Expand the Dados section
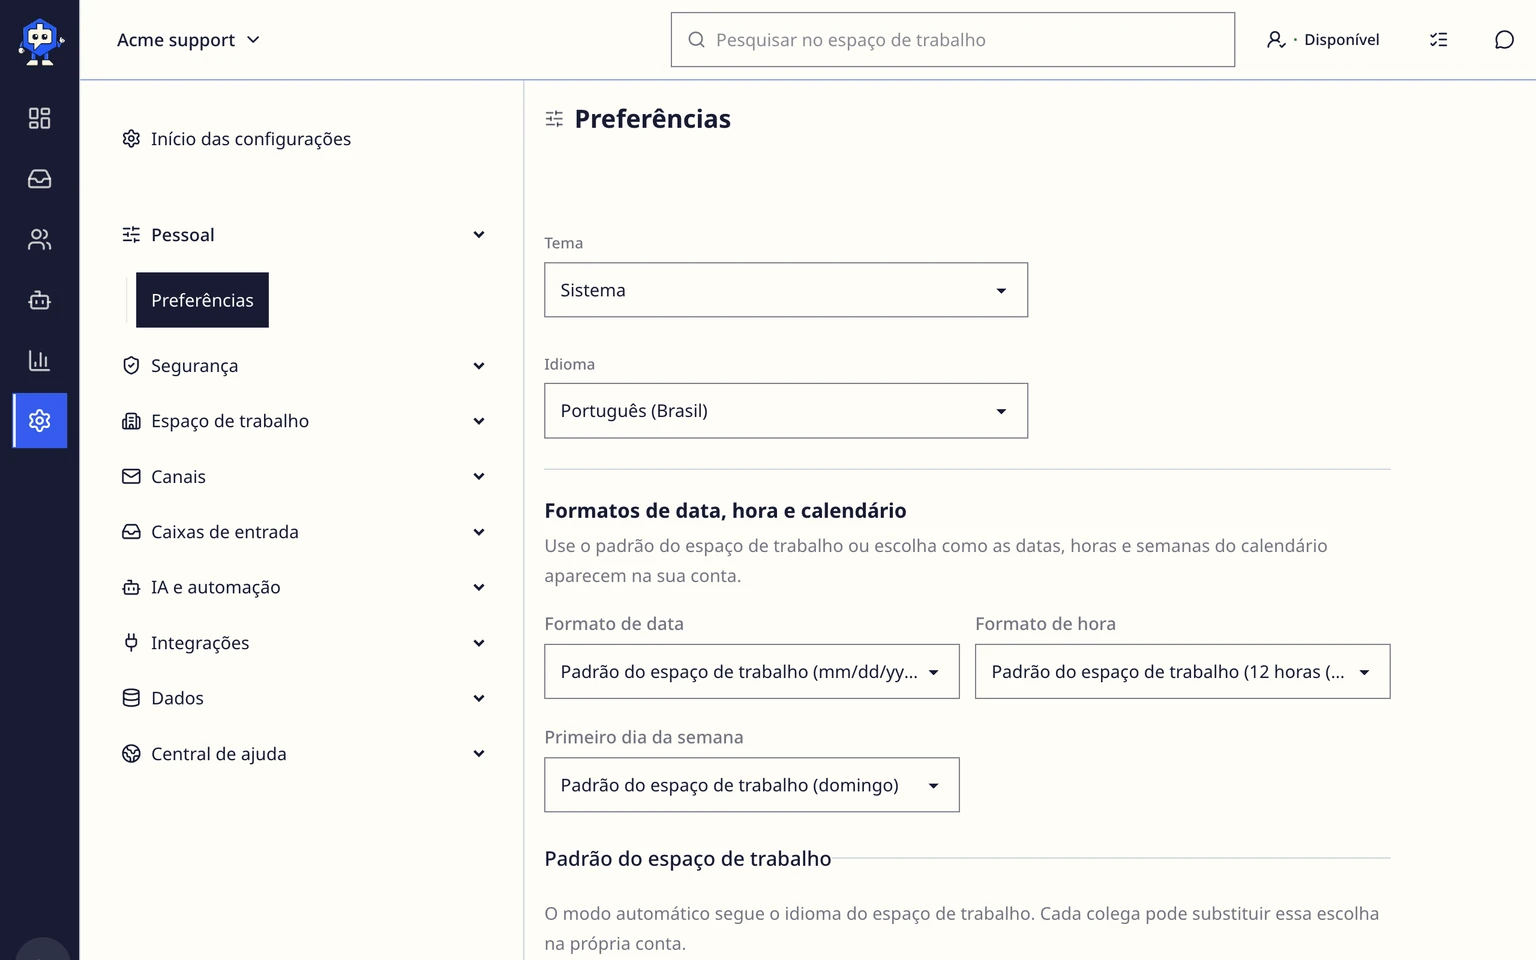 pyautogui.click(x=303, y=698)
